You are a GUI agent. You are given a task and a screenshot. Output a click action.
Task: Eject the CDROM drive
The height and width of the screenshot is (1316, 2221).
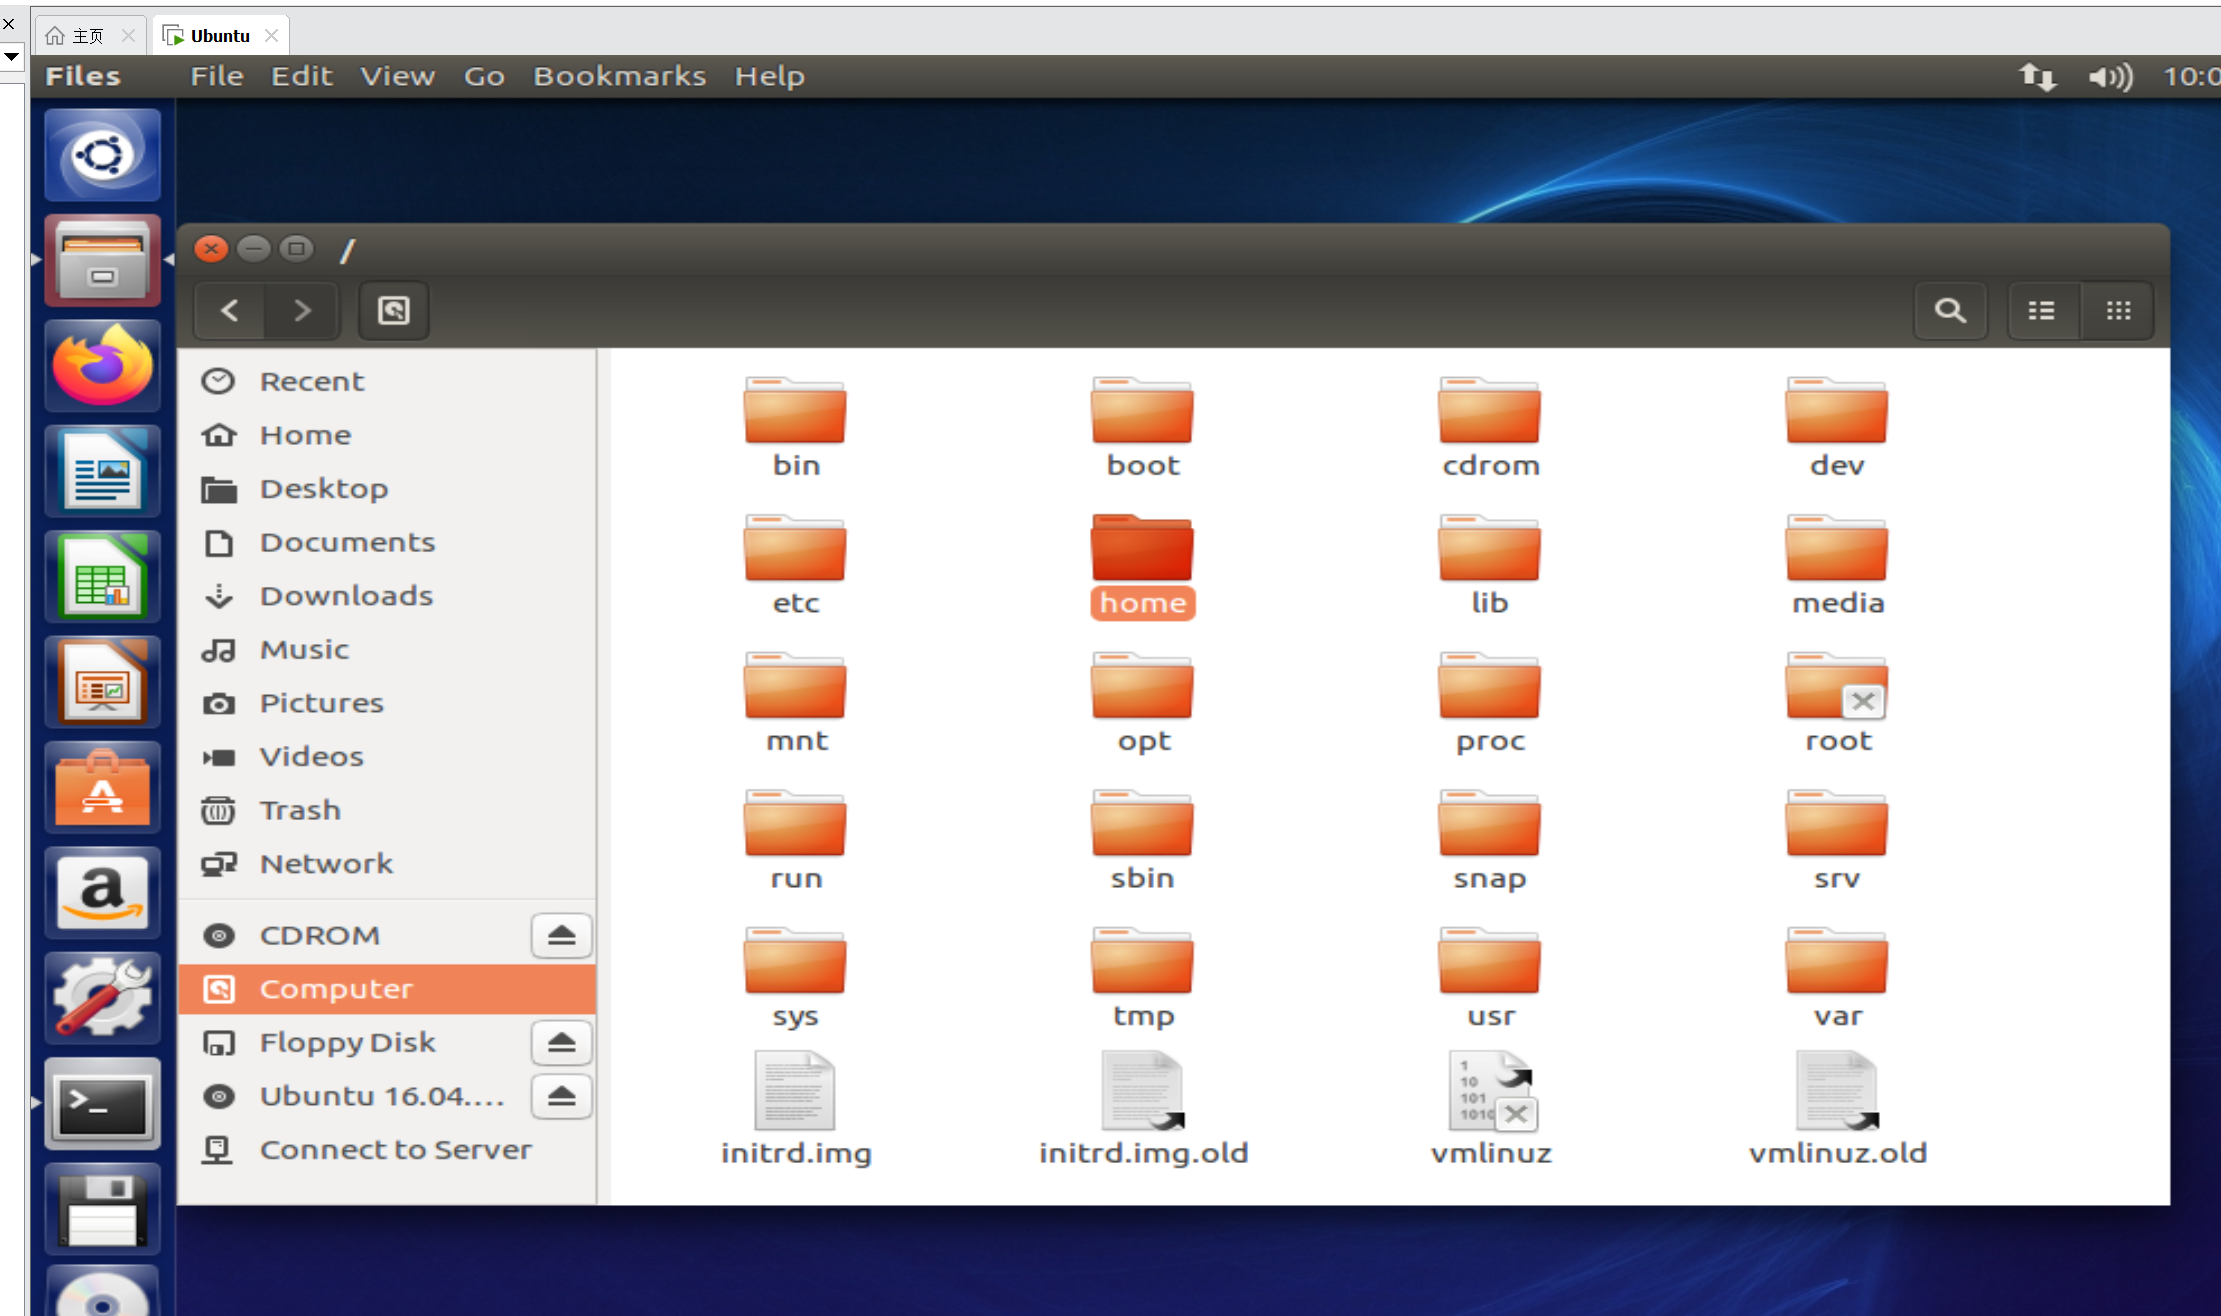click(561, 936)
